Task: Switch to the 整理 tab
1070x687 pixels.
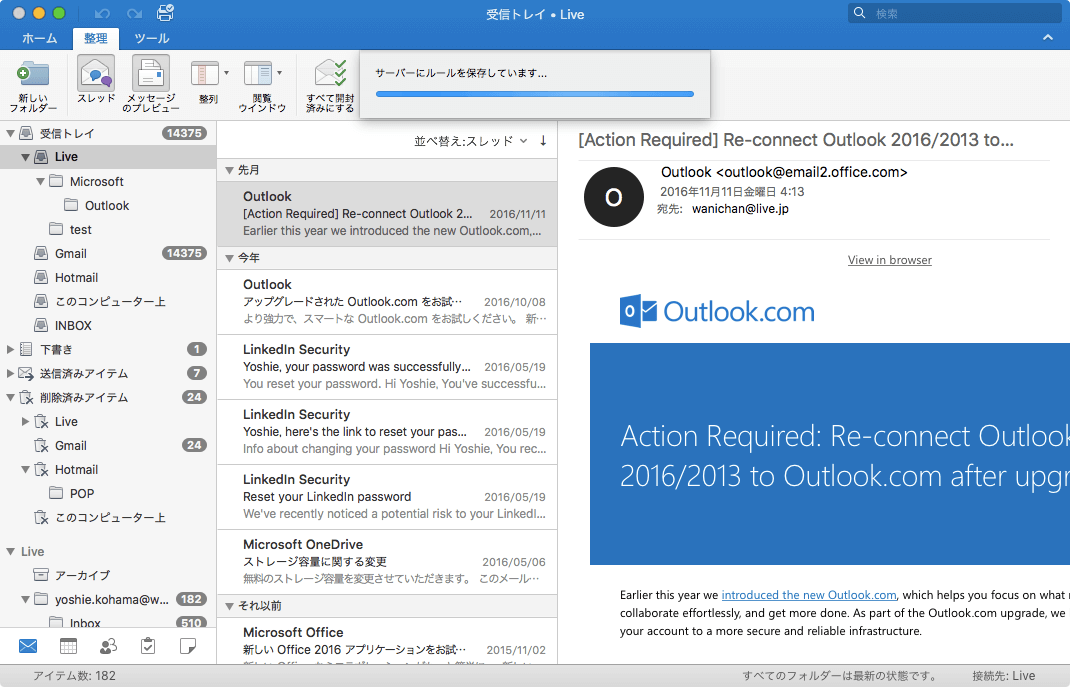Action: 96,38
